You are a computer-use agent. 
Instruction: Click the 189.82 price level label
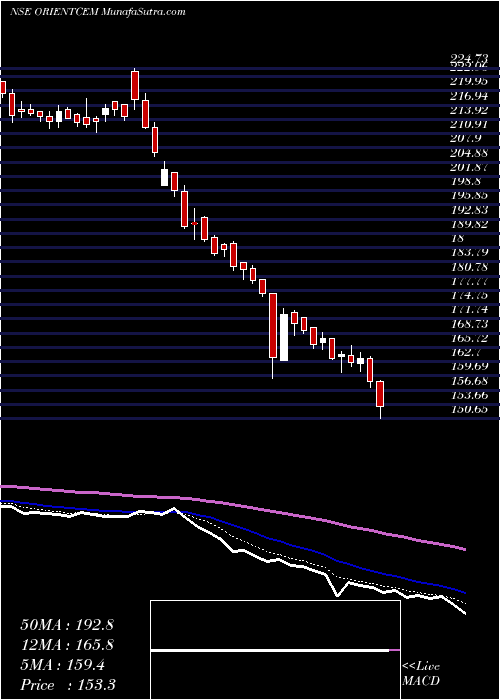(x=468, y=224)
